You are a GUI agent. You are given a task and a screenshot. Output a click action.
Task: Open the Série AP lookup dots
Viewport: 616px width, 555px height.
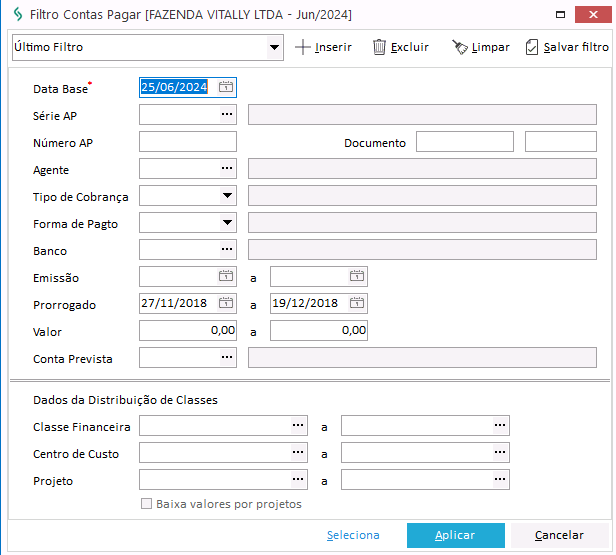point(227,114)
